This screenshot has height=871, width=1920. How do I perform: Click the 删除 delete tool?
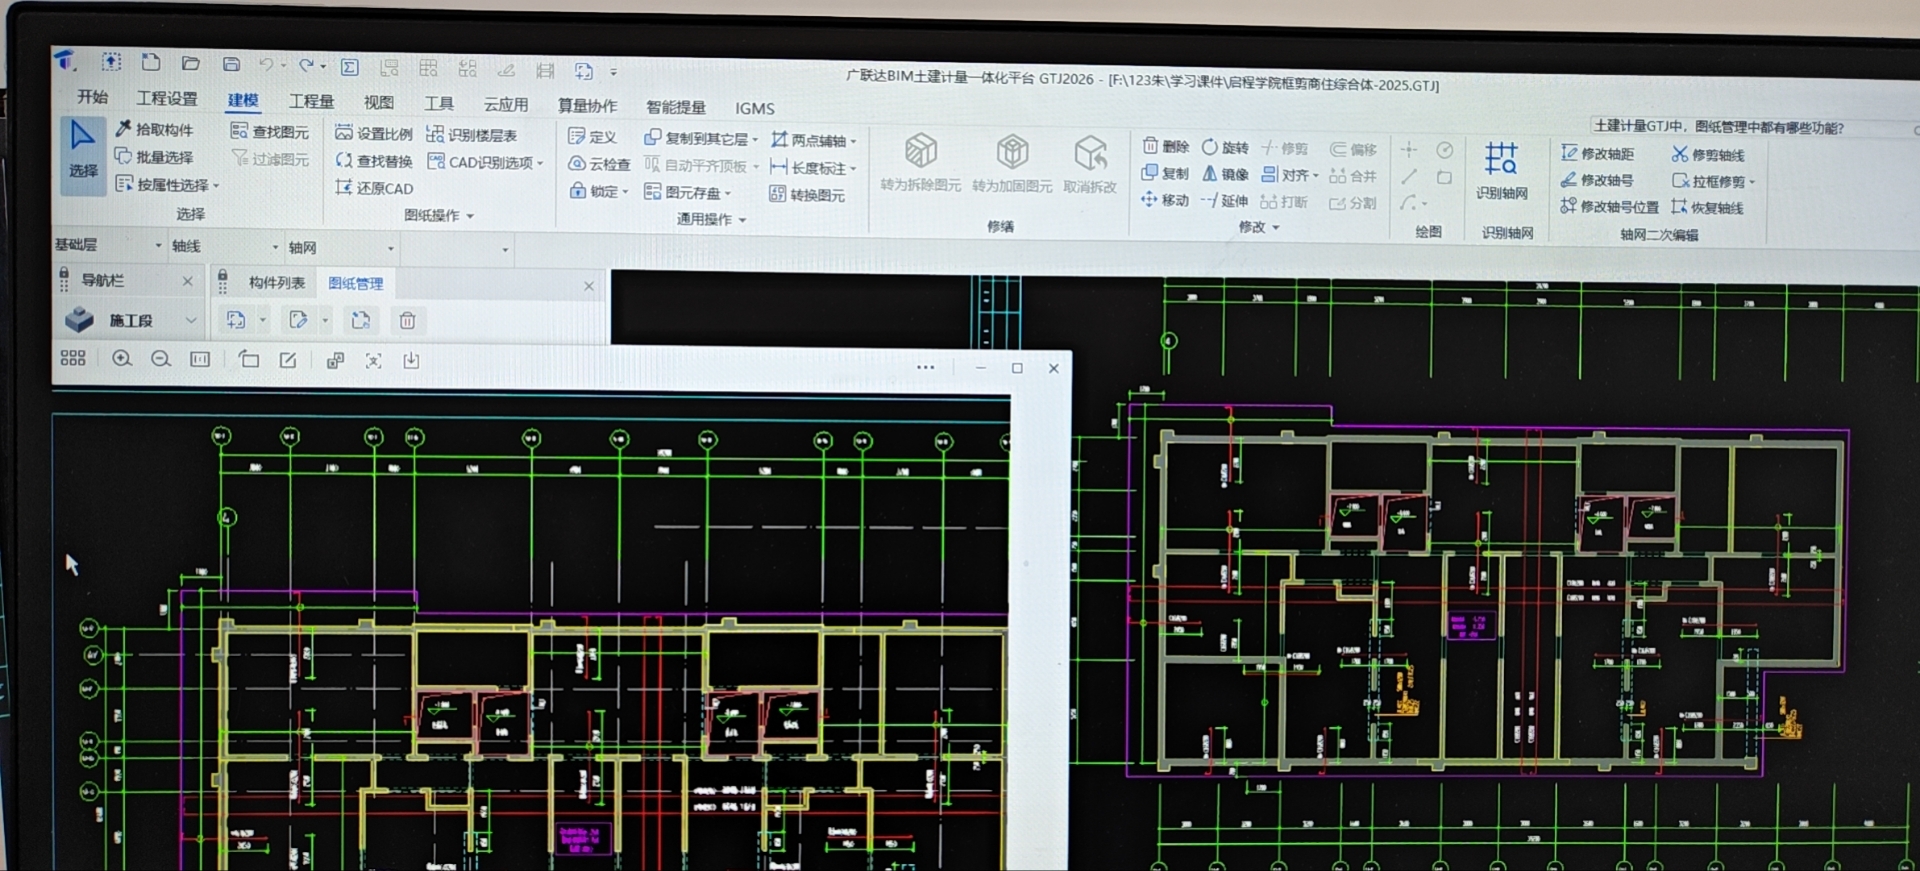[x=1166, y=146]
